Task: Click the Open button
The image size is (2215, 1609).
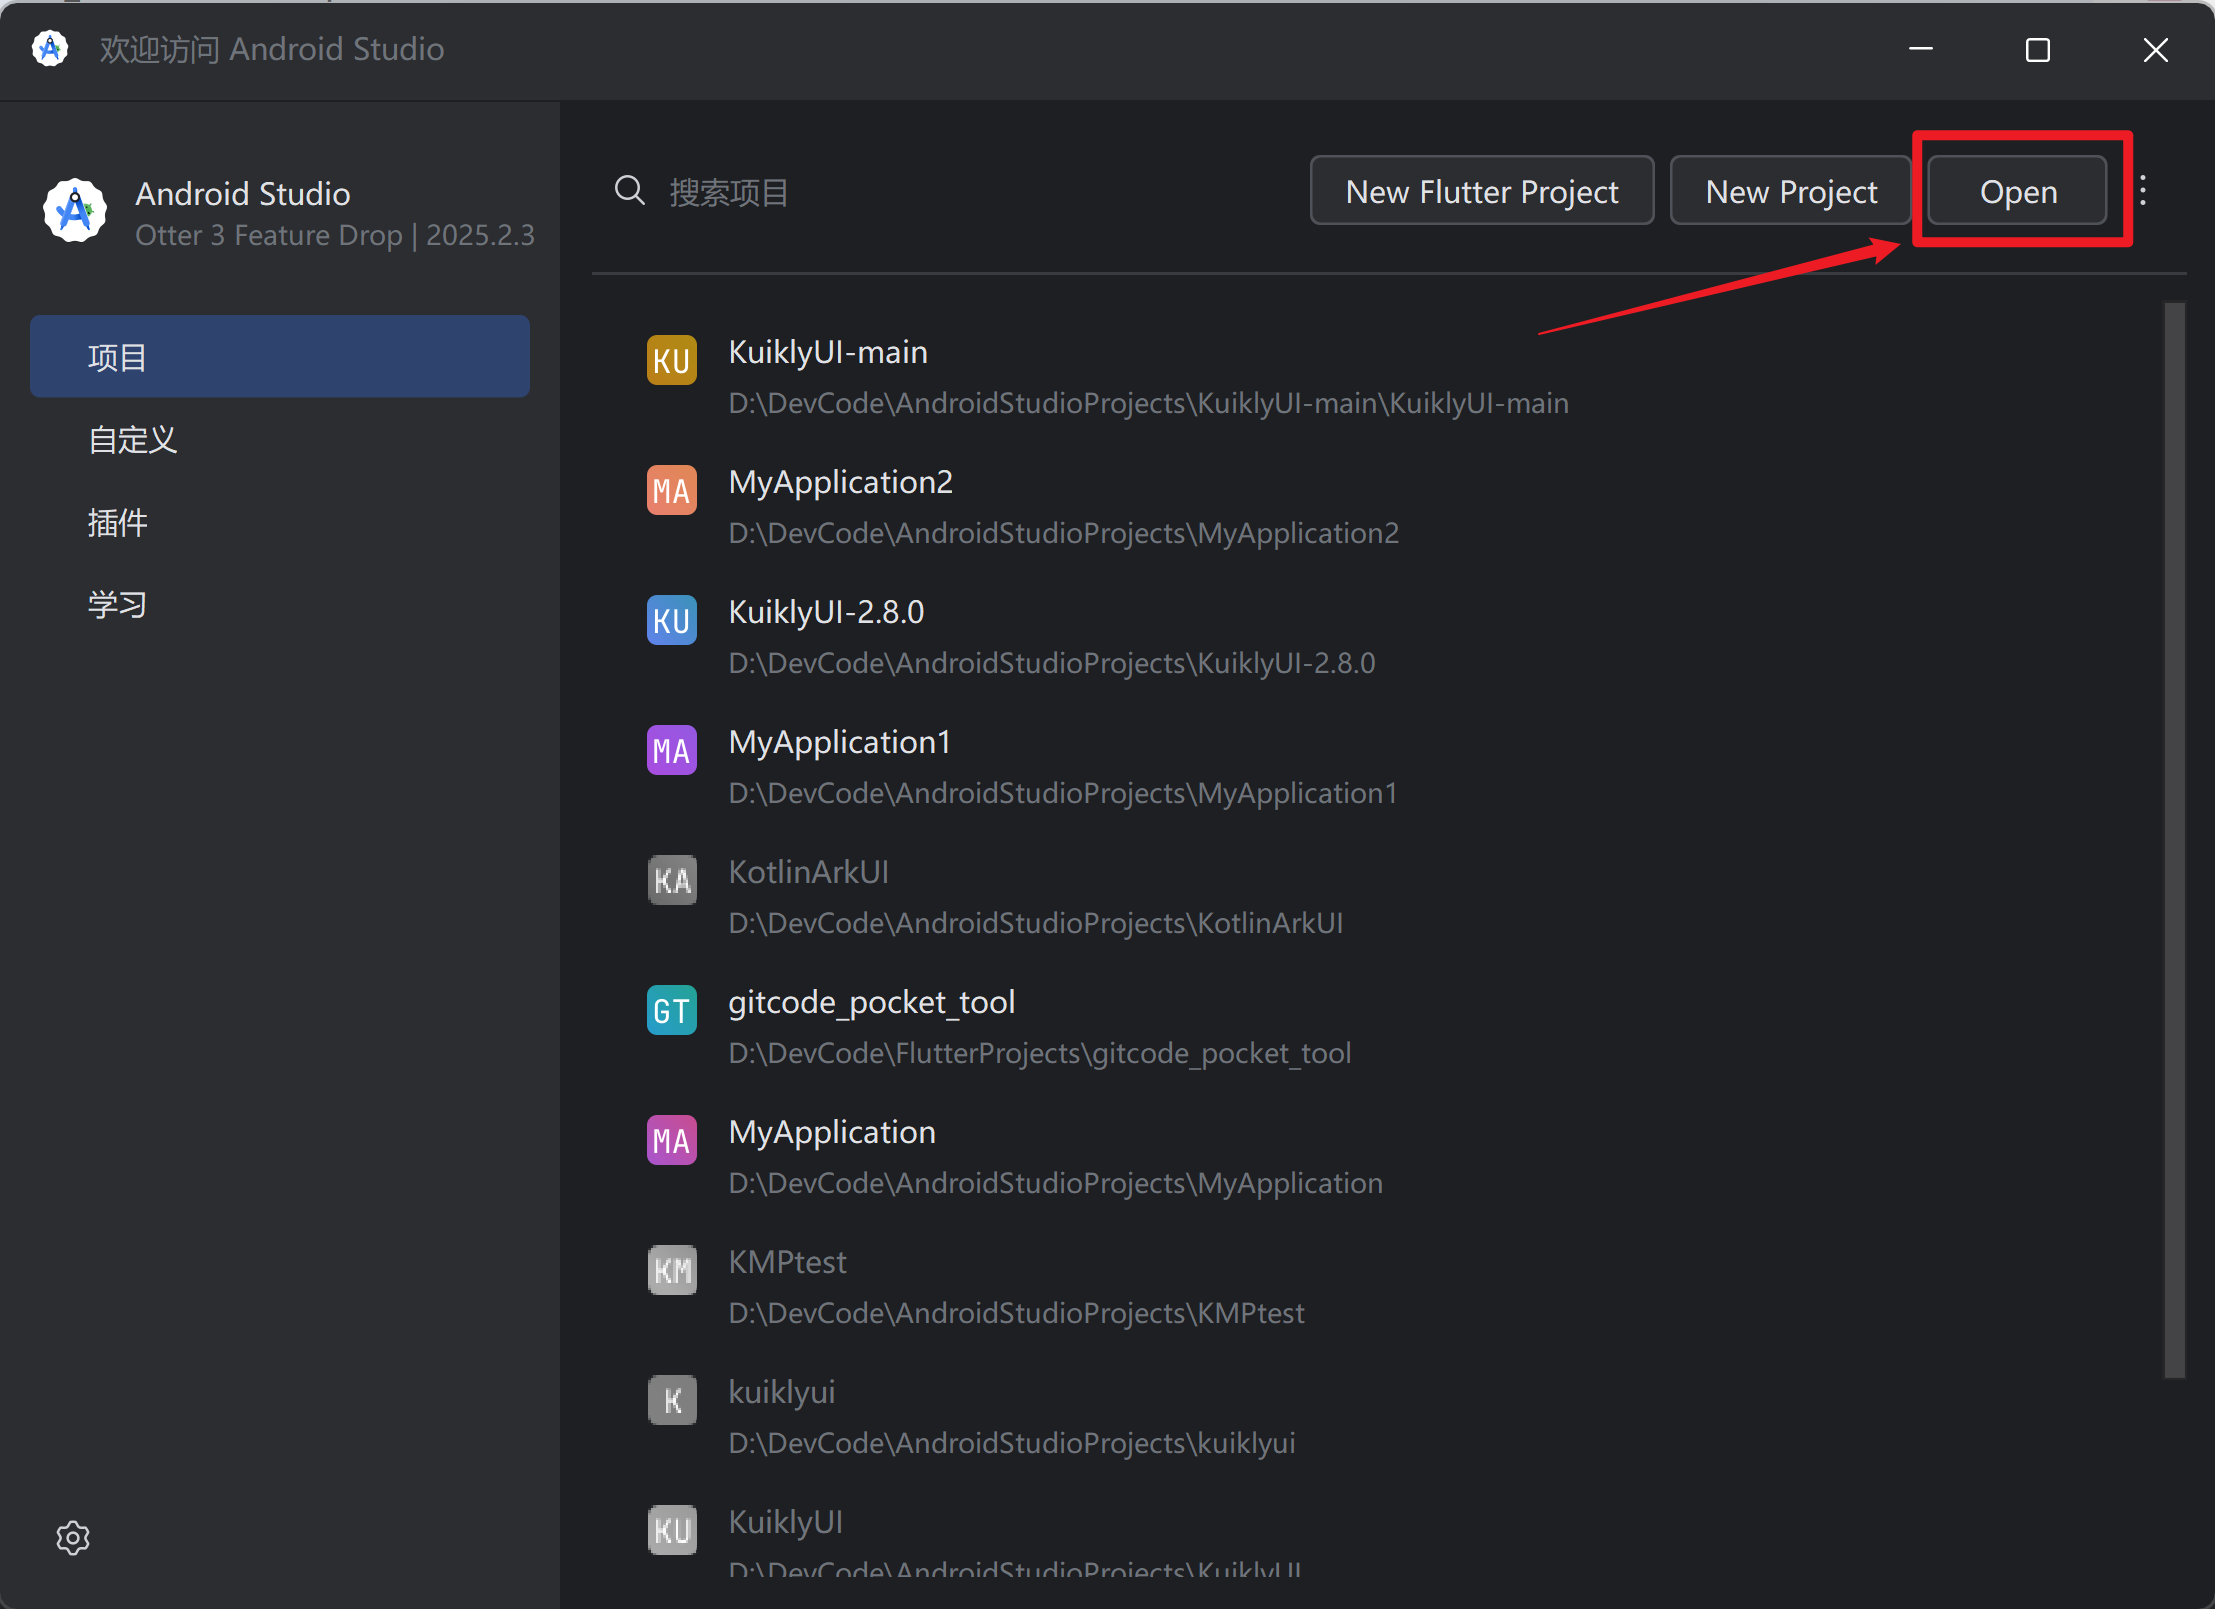Action: pos(2018,191)
